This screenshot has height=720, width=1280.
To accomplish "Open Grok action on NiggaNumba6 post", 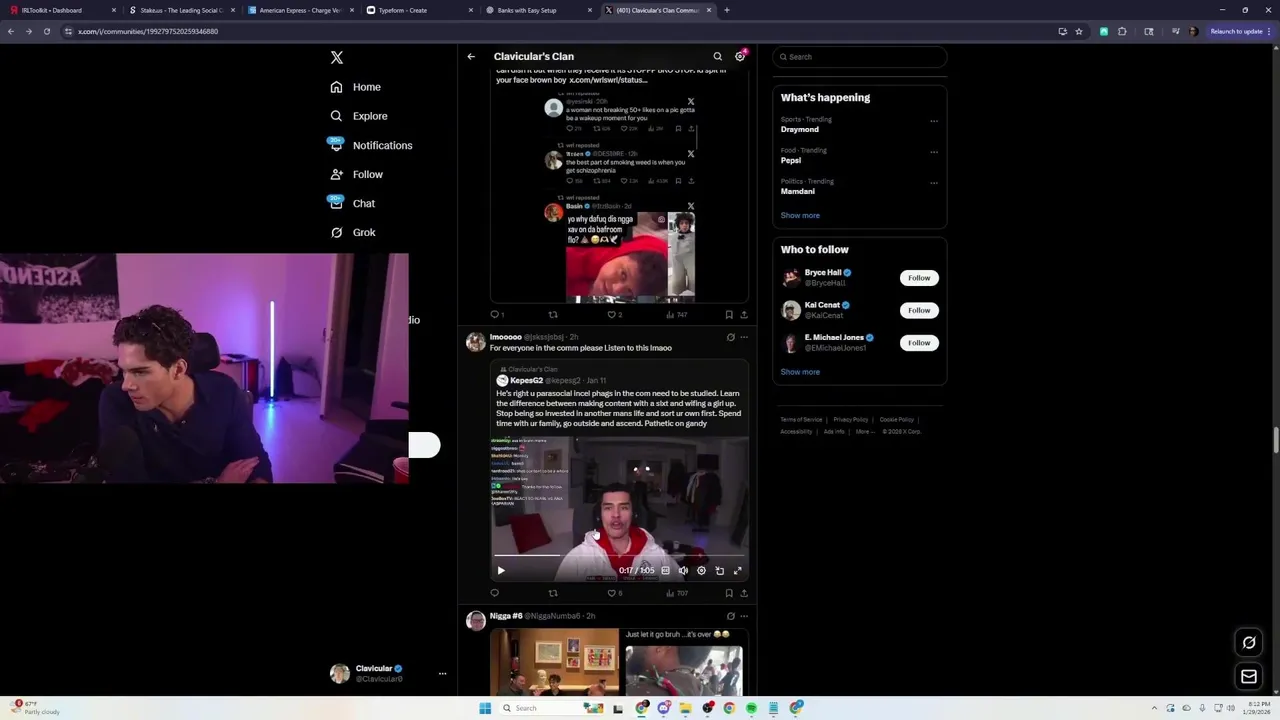I will click(x=730, y=616).
